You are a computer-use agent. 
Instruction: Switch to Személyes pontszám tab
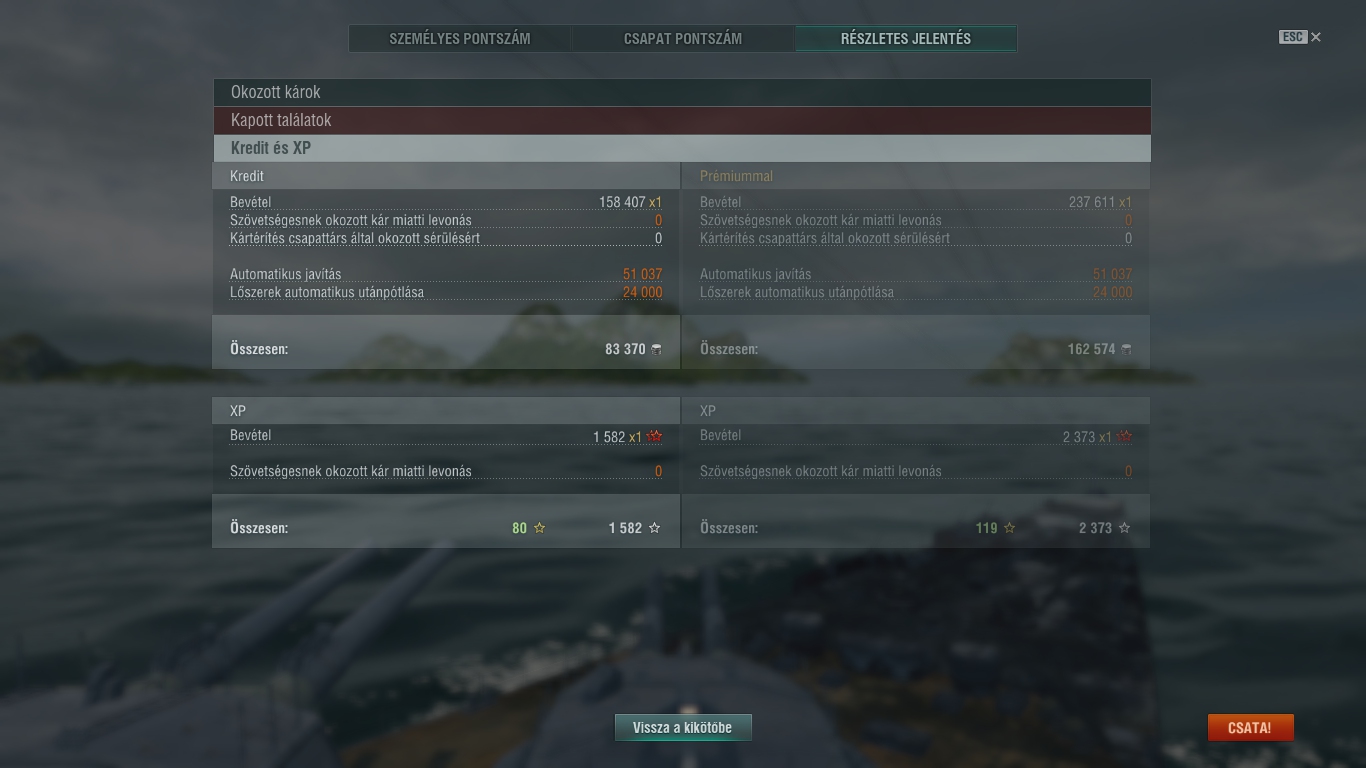coord(460,39)
